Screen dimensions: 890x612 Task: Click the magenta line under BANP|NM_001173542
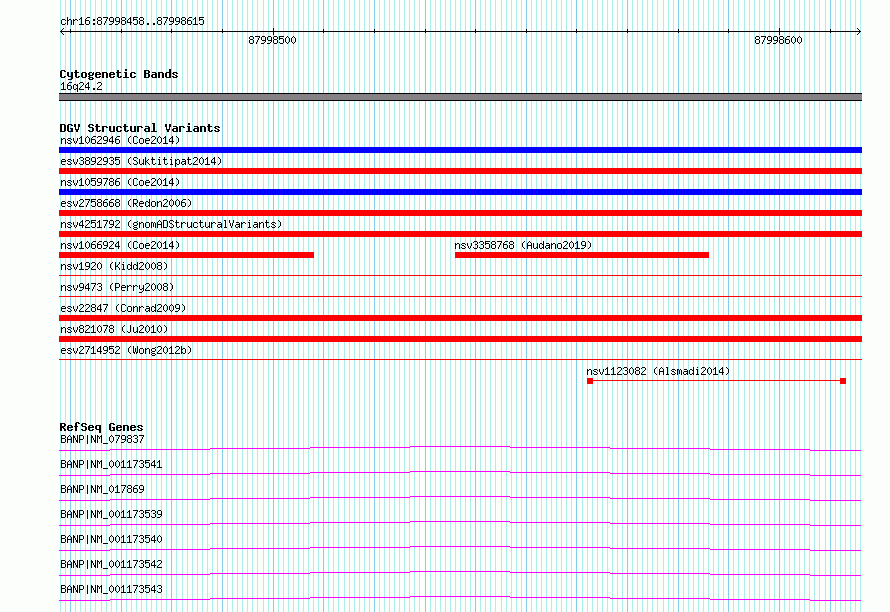pos(460,573)
